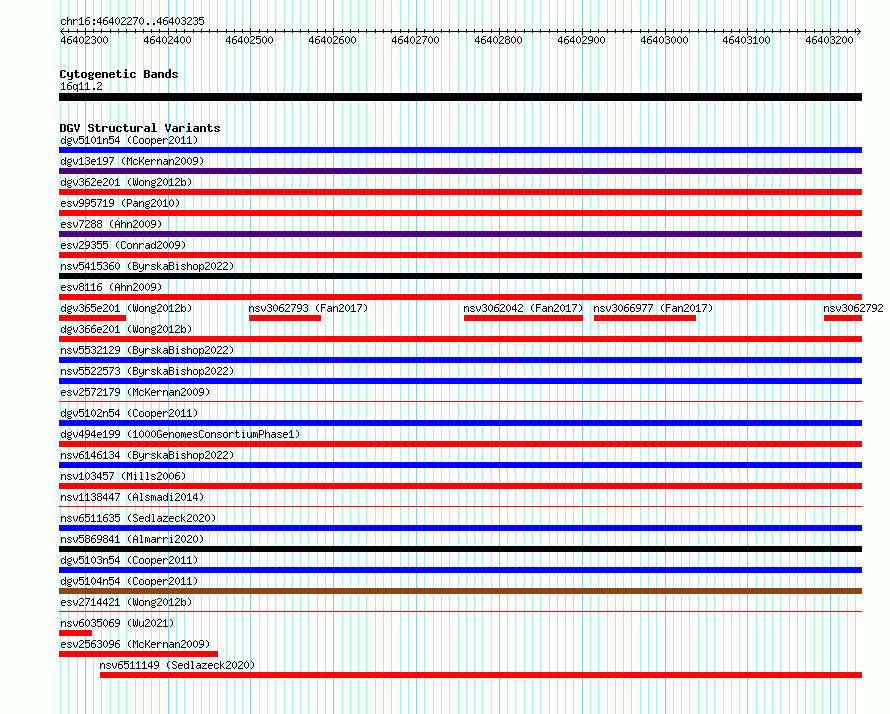This screenshot has width=890, height=714.
Task: Click the short red dgv365e201 bar
Action: tap(93, 318)
